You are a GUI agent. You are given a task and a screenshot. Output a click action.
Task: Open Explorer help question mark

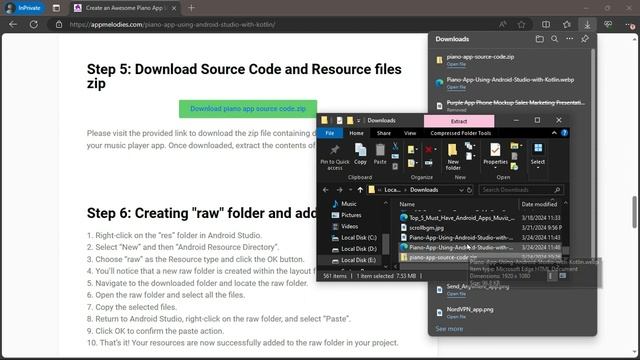(x=564, y=133)
